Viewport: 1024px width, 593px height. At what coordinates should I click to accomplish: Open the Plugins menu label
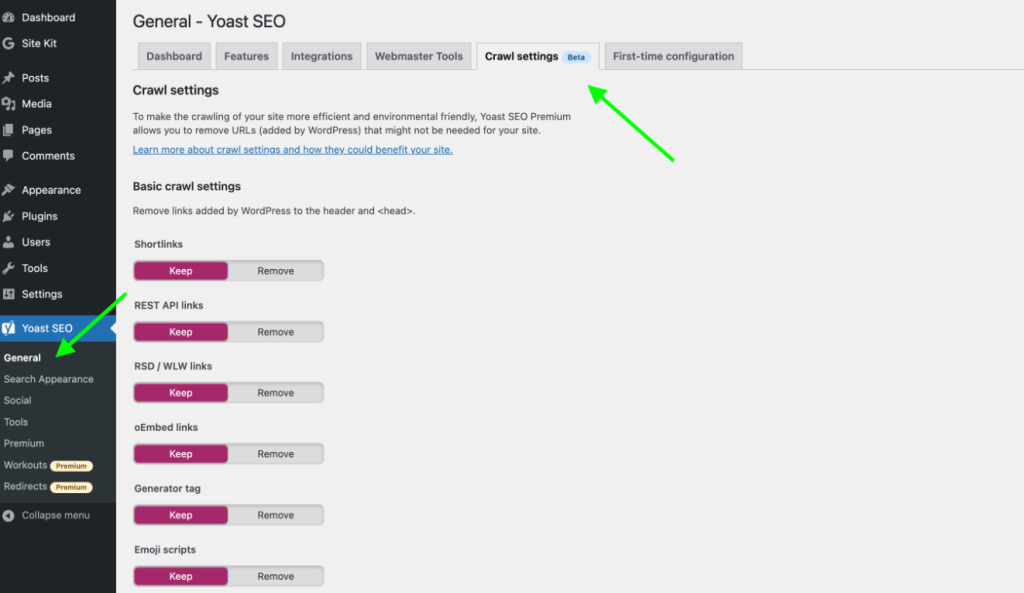[x=39, y=216]
